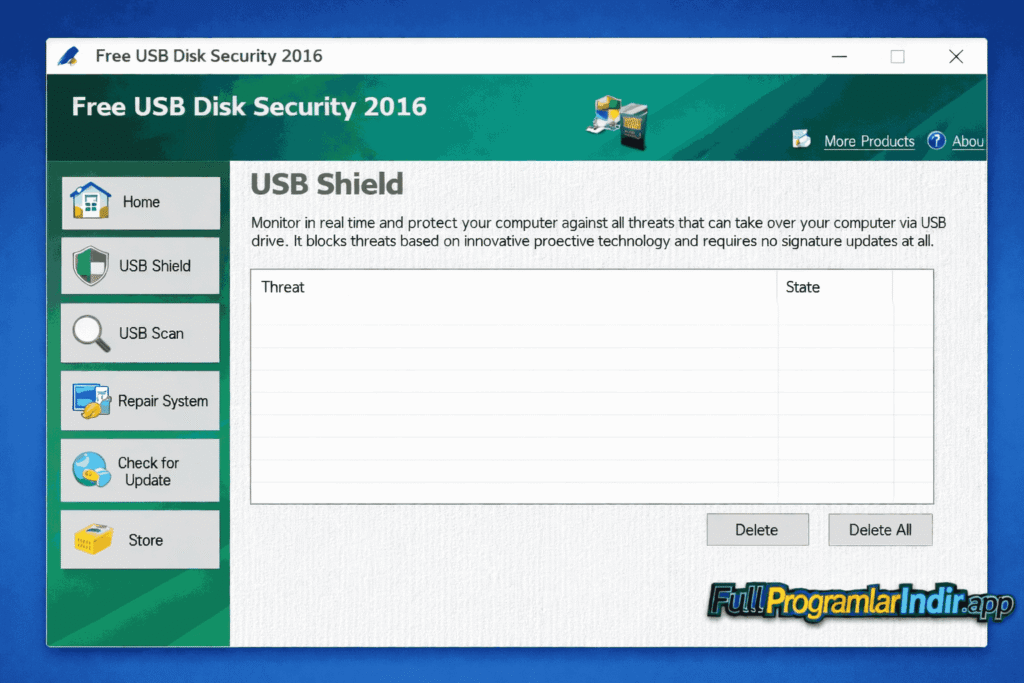Click the USB Shield shield icon
The height and width of the screenshot is (683, 1024).
(91, 265)
